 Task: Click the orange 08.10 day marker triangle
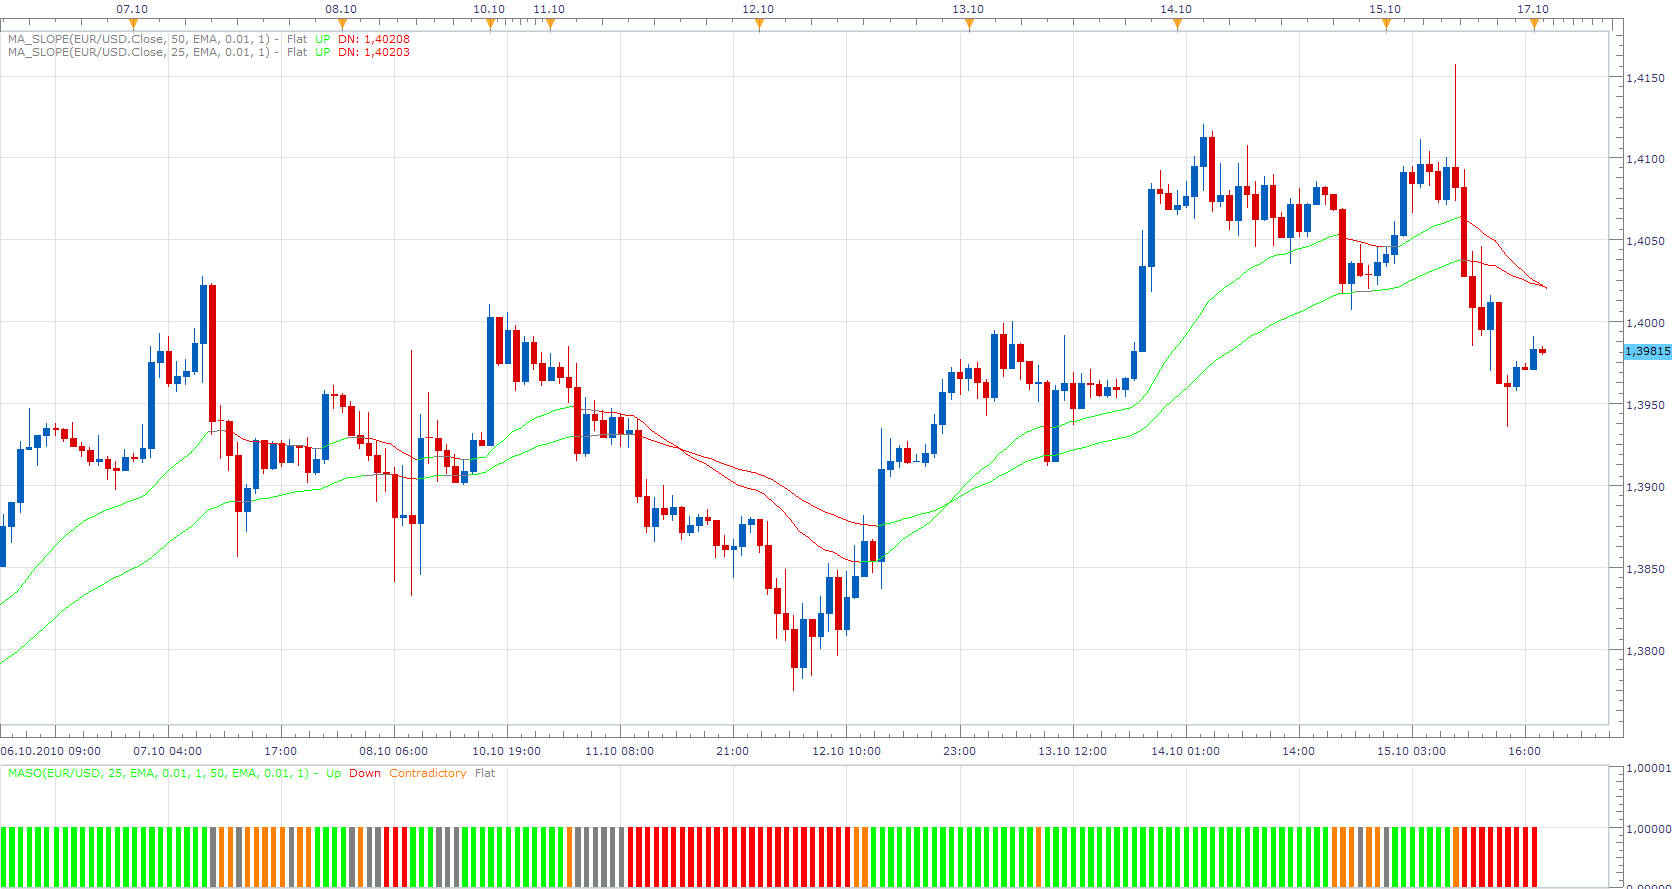click(x=341, y=25)
